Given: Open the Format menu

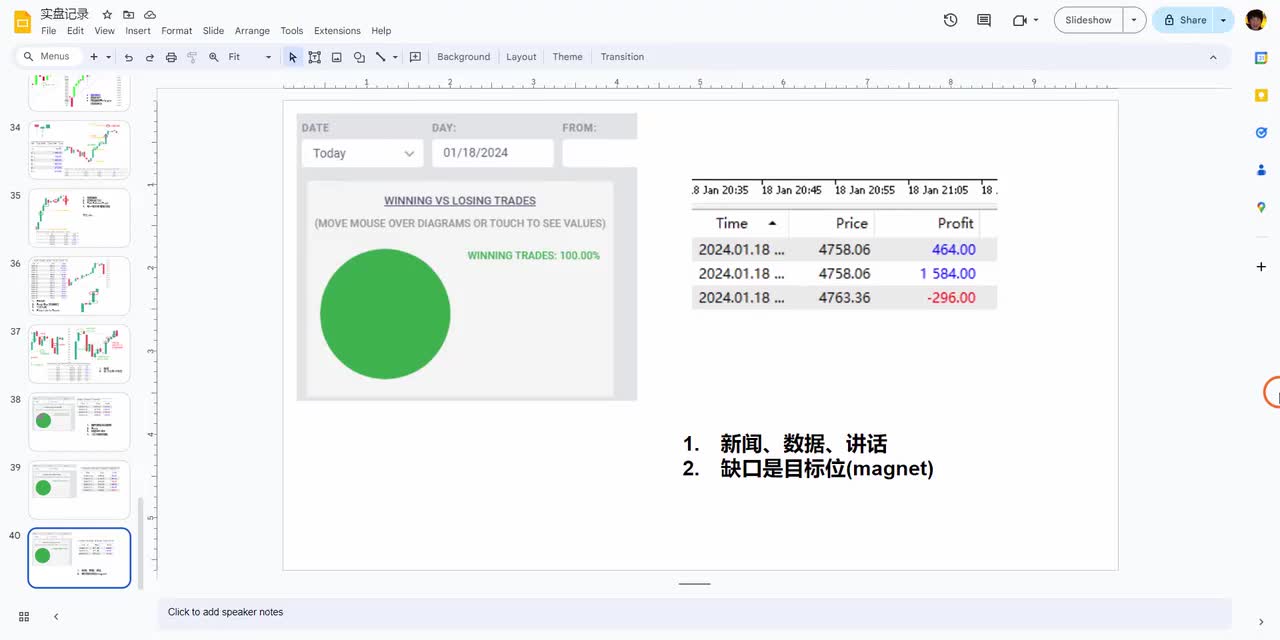Looking at the screenshot, I should (x=177, y=31).
